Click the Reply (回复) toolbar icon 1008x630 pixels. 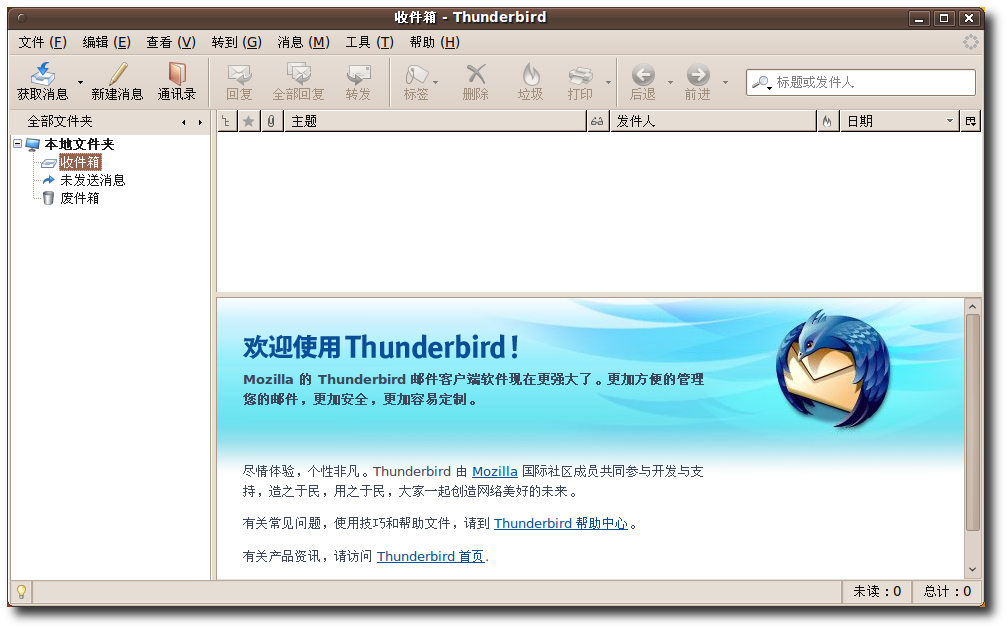pos(239,74)
